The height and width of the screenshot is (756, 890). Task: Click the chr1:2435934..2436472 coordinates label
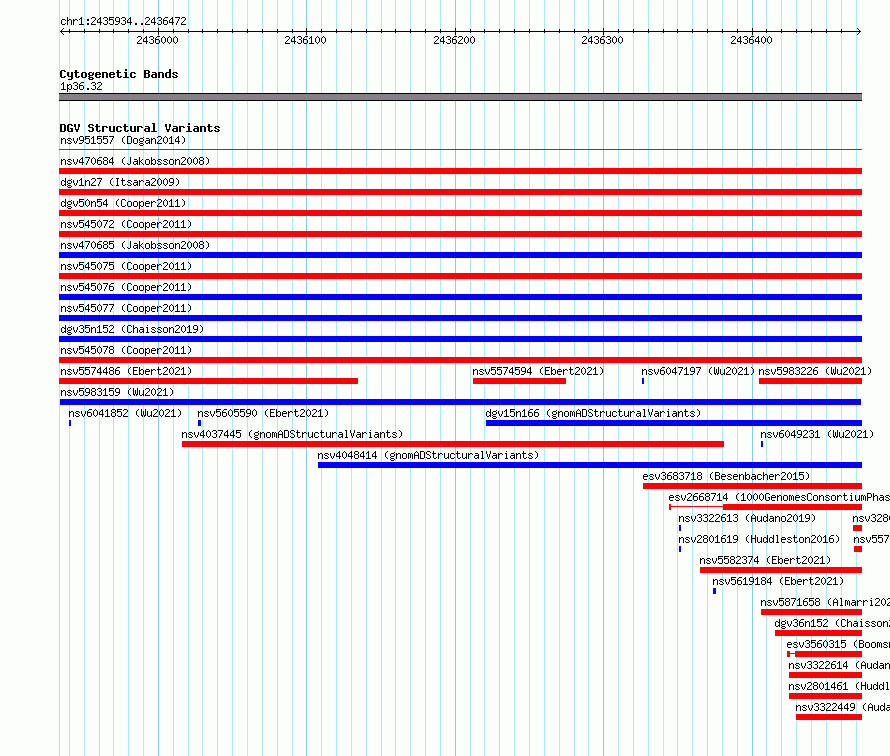coord(123,21)
